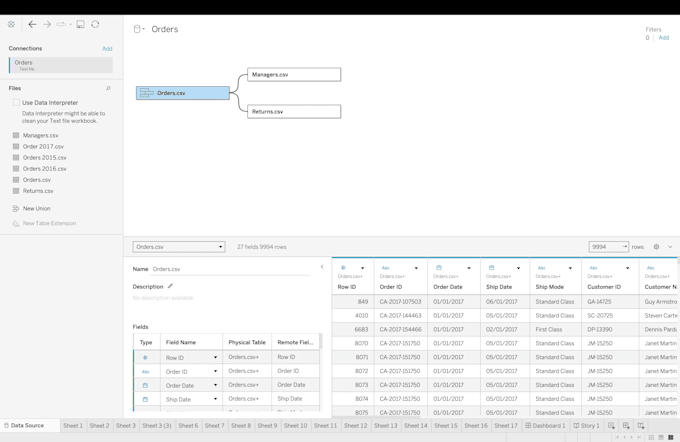Image resolution: width=680 pixels, height=442 pixels.
Task: Open the Sheet 10 tab
Action: (x=295, y=426)
